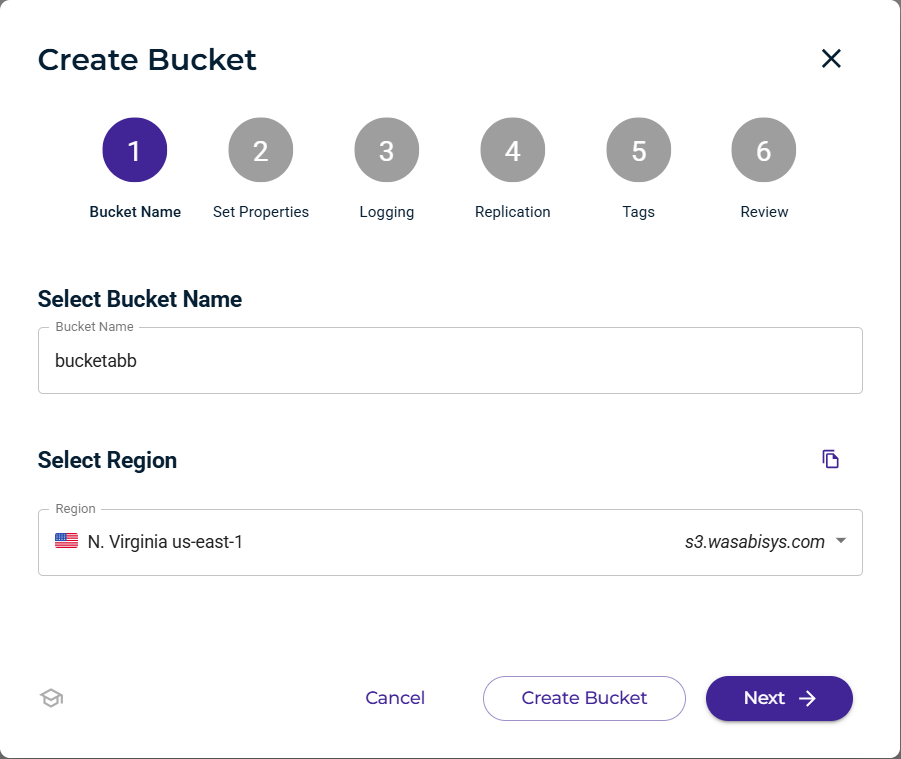The height and width of the screenshot is (759, 901).
Task: Close the Create Bucket dialog
Action: (x=831, y=59)
